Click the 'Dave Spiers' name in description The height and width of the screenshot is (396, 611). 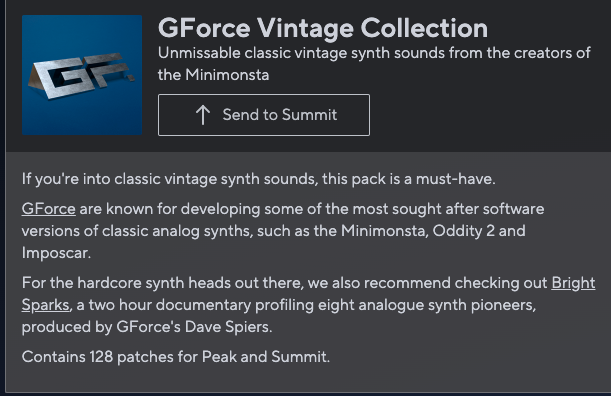point(228,327)
